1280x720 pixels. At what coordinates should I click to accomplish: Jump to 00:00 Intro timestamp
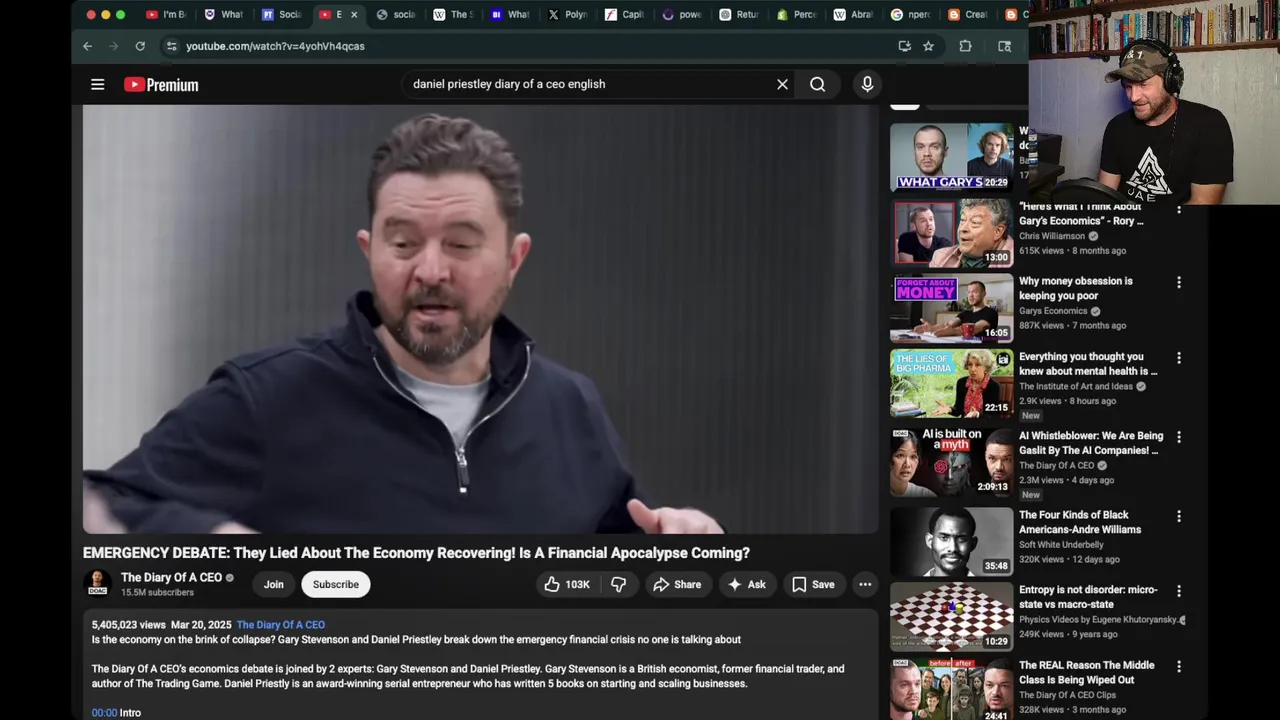(104, 713)
